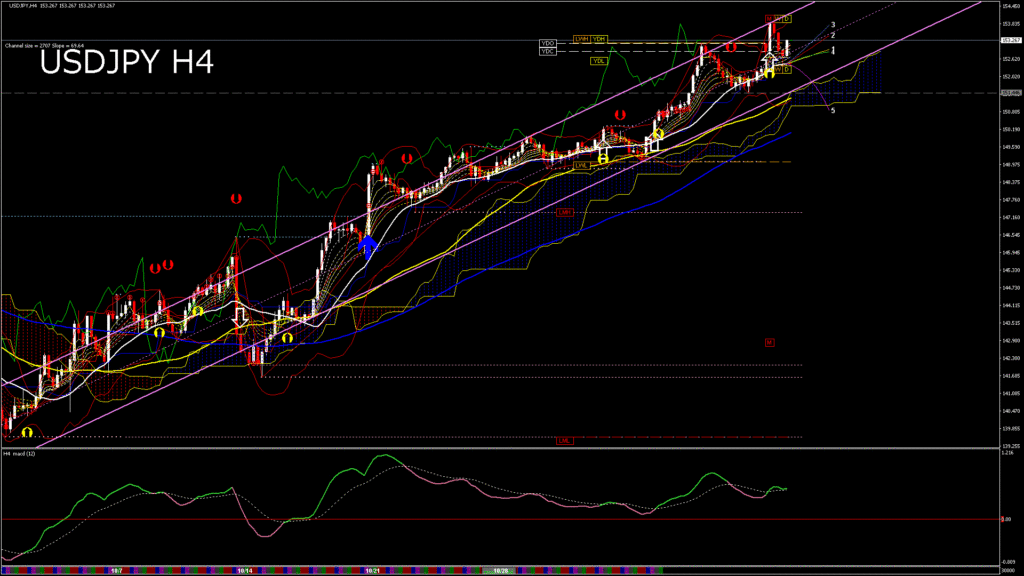Screen dimensions: 1024x576
Task: Click the small red box marker at lower right
Action: click(769, 342)
